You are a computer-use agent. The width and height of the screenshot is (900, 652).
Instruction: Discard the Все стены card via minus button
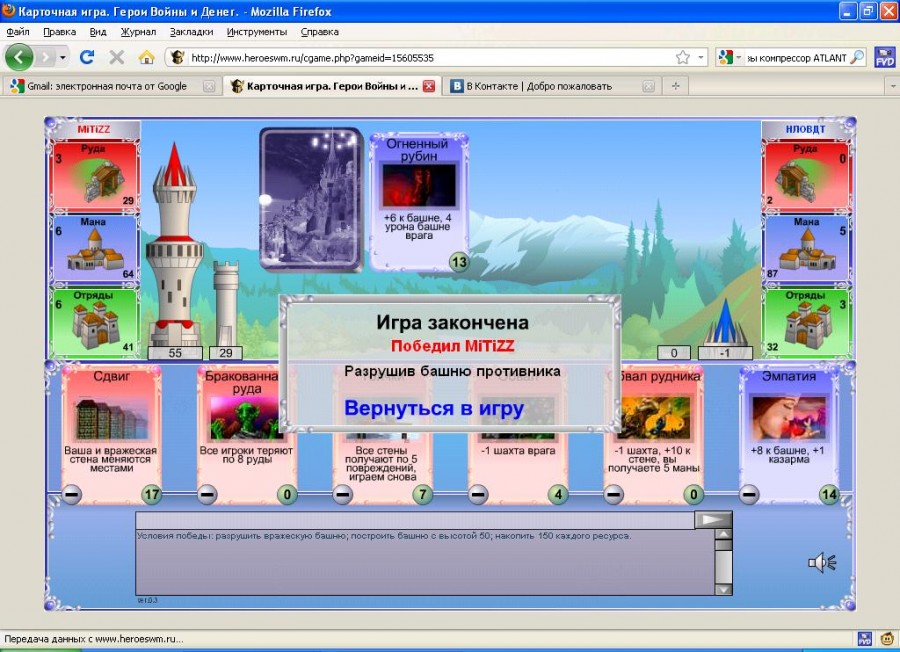343,494
